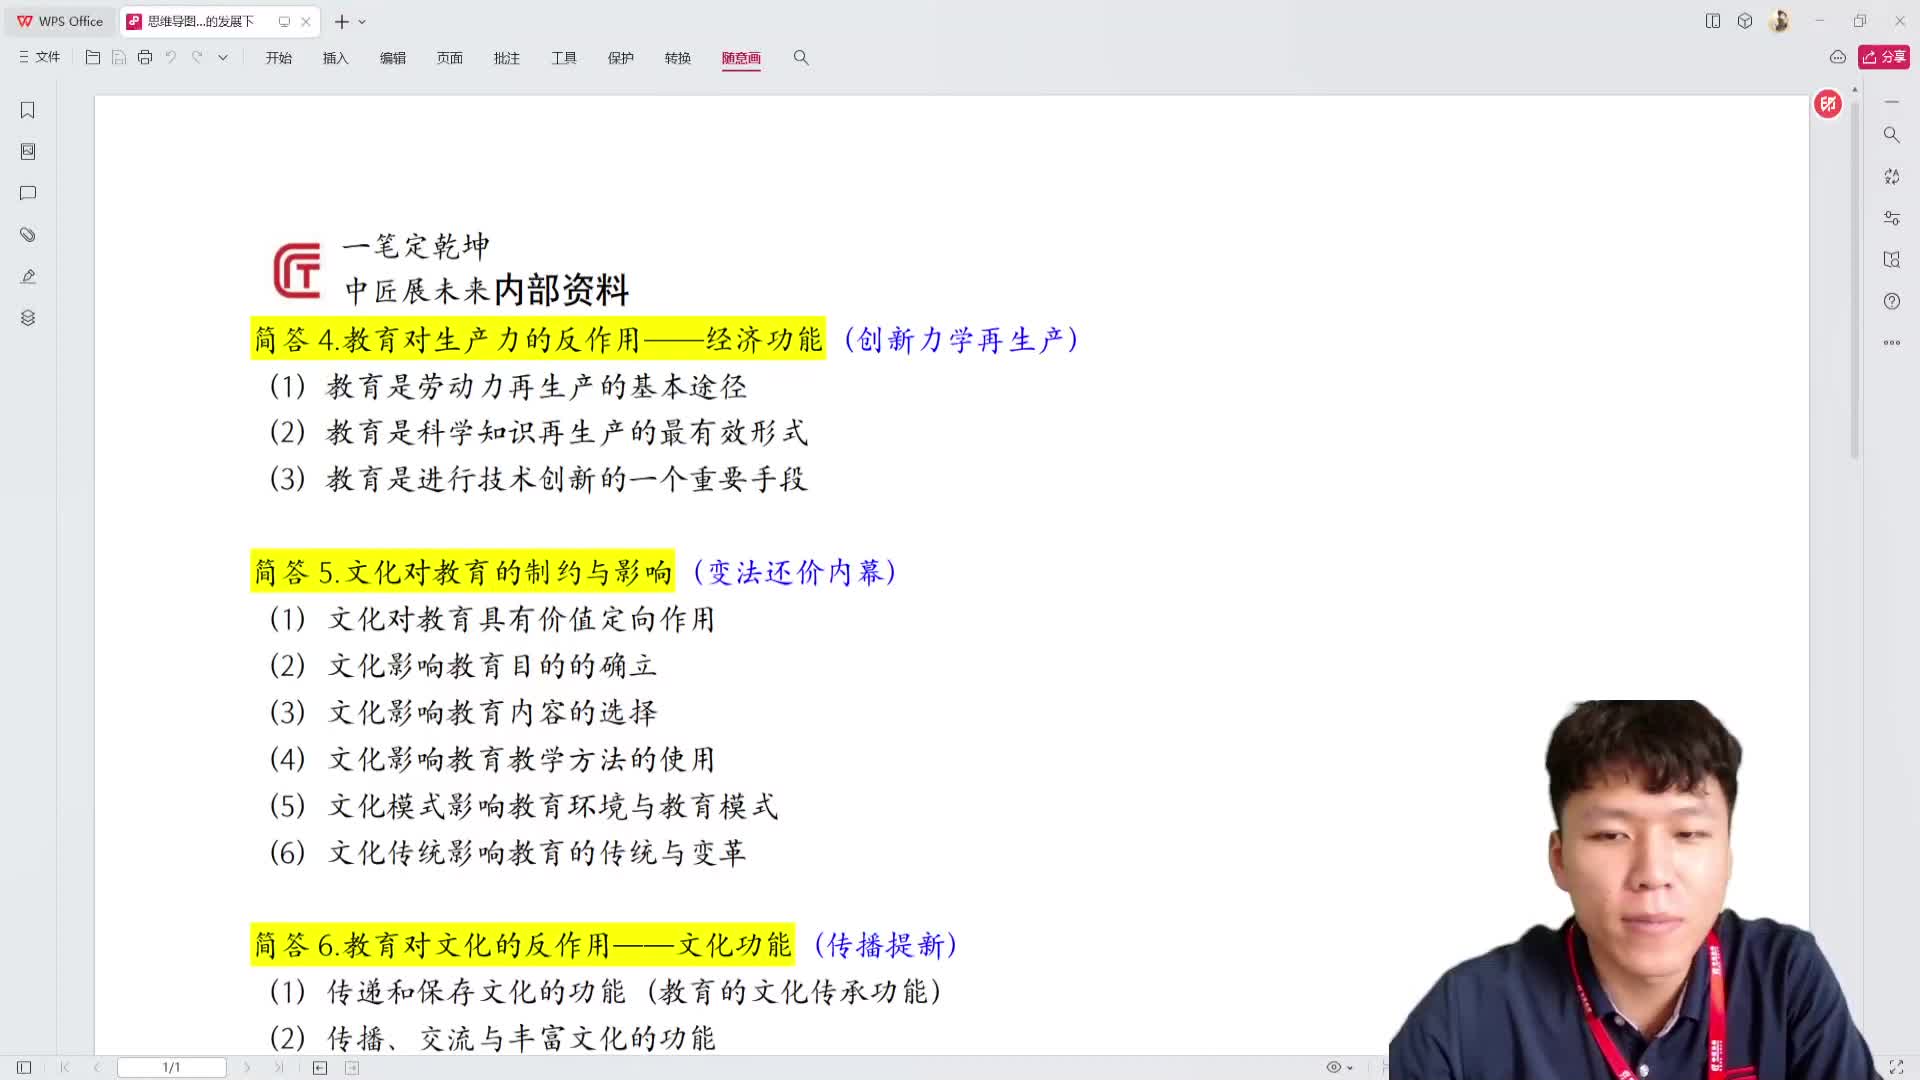Open the translate icon on the right sidebar
Image resolution: width=1920 pixels, height=1080 pixels.
1891,176
